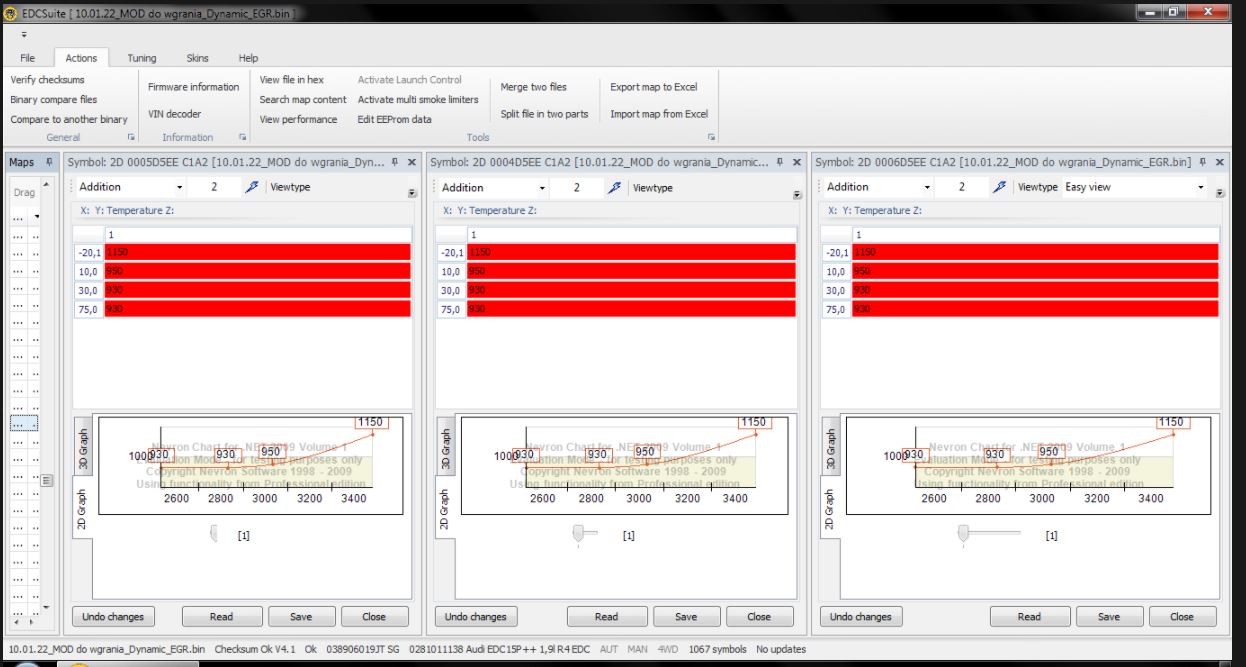The image size is (1246, 667).
Task: Click Import map from Excel
Action: pos(659,114)
